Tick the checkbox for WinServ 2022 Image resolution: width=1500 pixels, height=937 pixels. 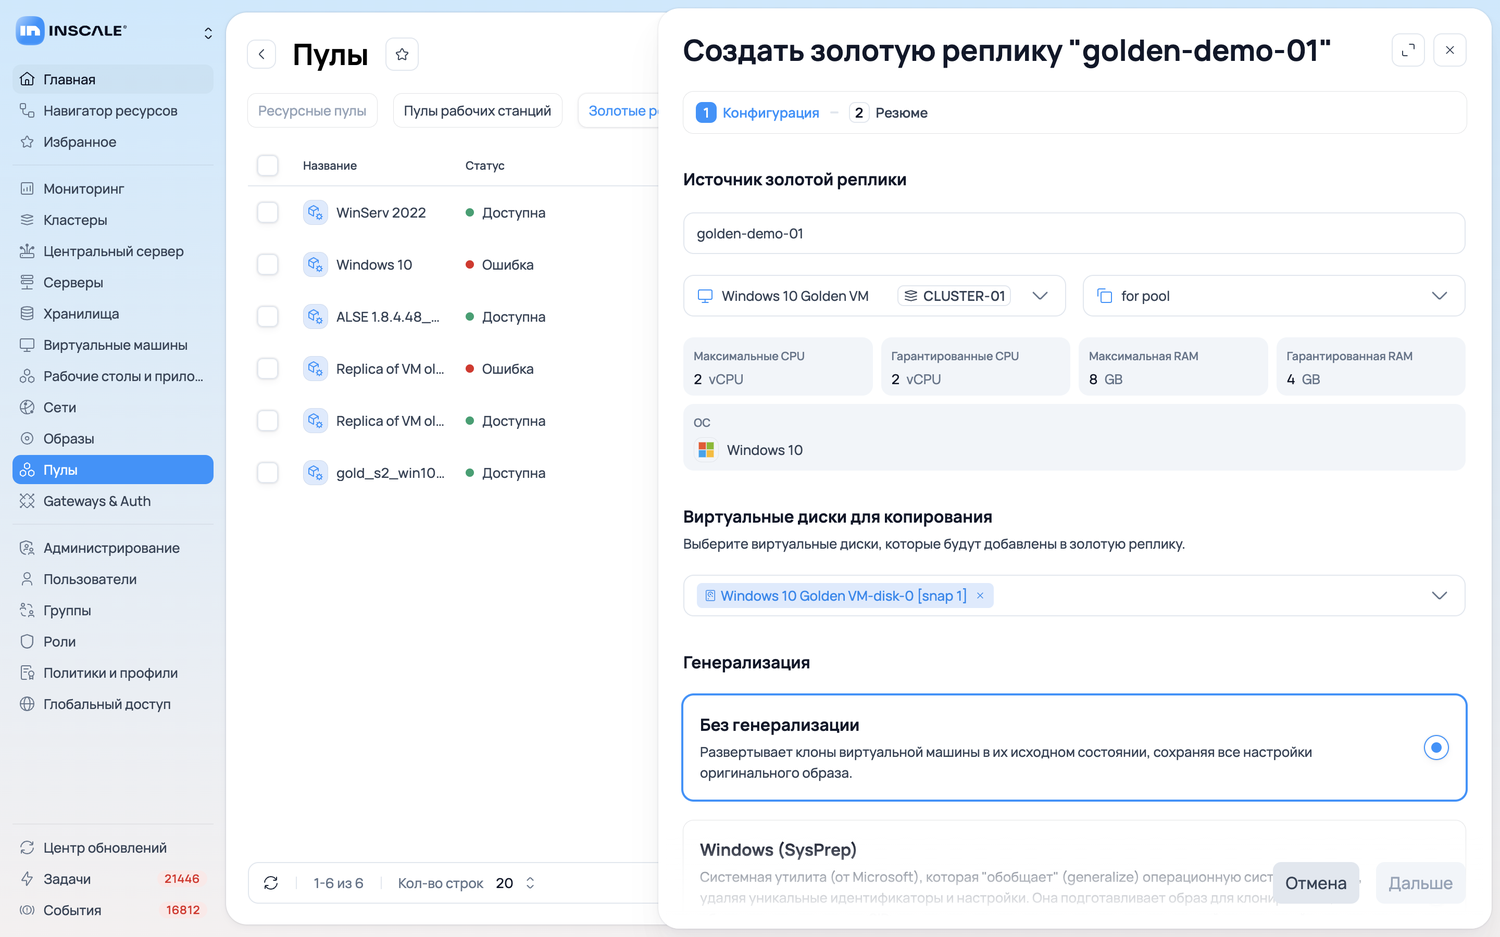pyautogui.click(x=268, y=212)
